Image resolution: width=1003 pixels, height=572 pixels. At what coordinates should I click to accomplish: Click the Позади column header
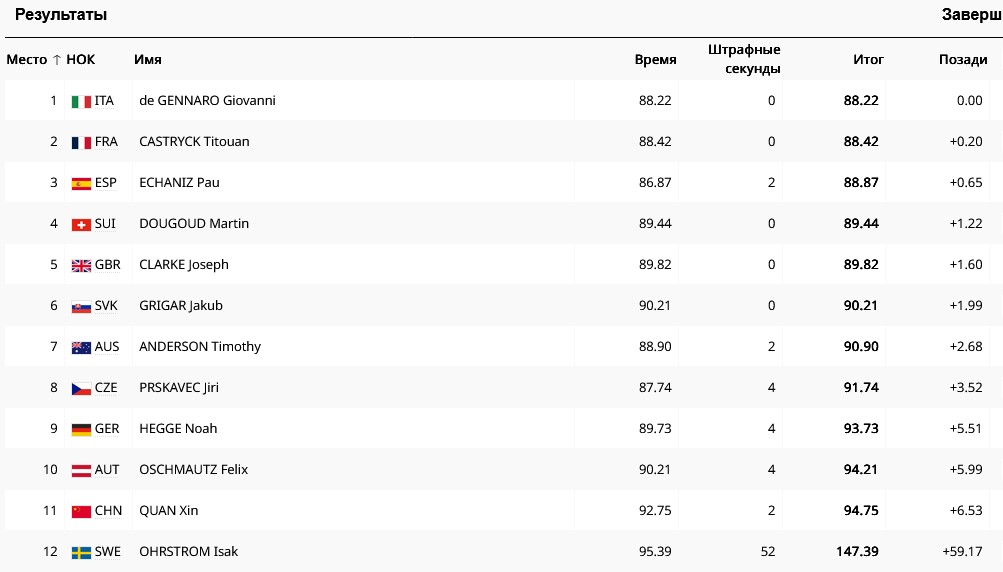[963, 60]
